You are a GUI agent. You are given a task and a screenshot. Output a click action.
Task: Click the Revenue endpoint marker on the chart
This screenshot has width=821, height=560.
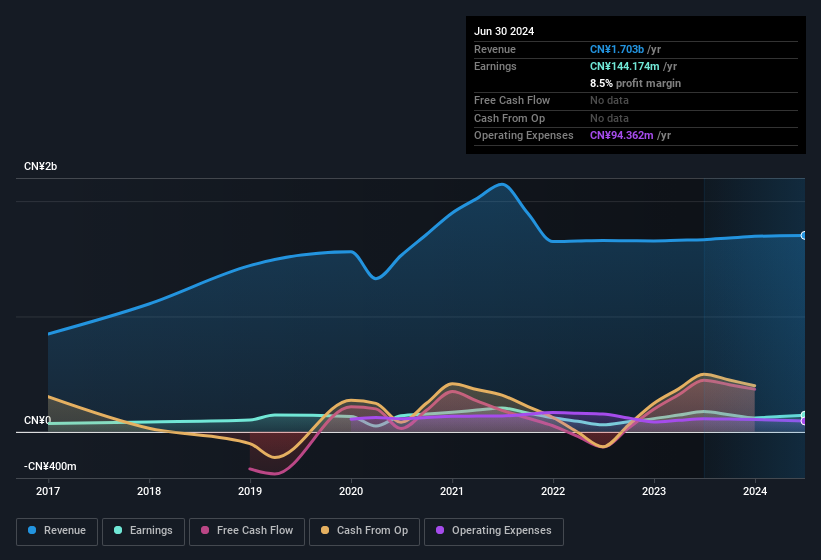point(804,236)
